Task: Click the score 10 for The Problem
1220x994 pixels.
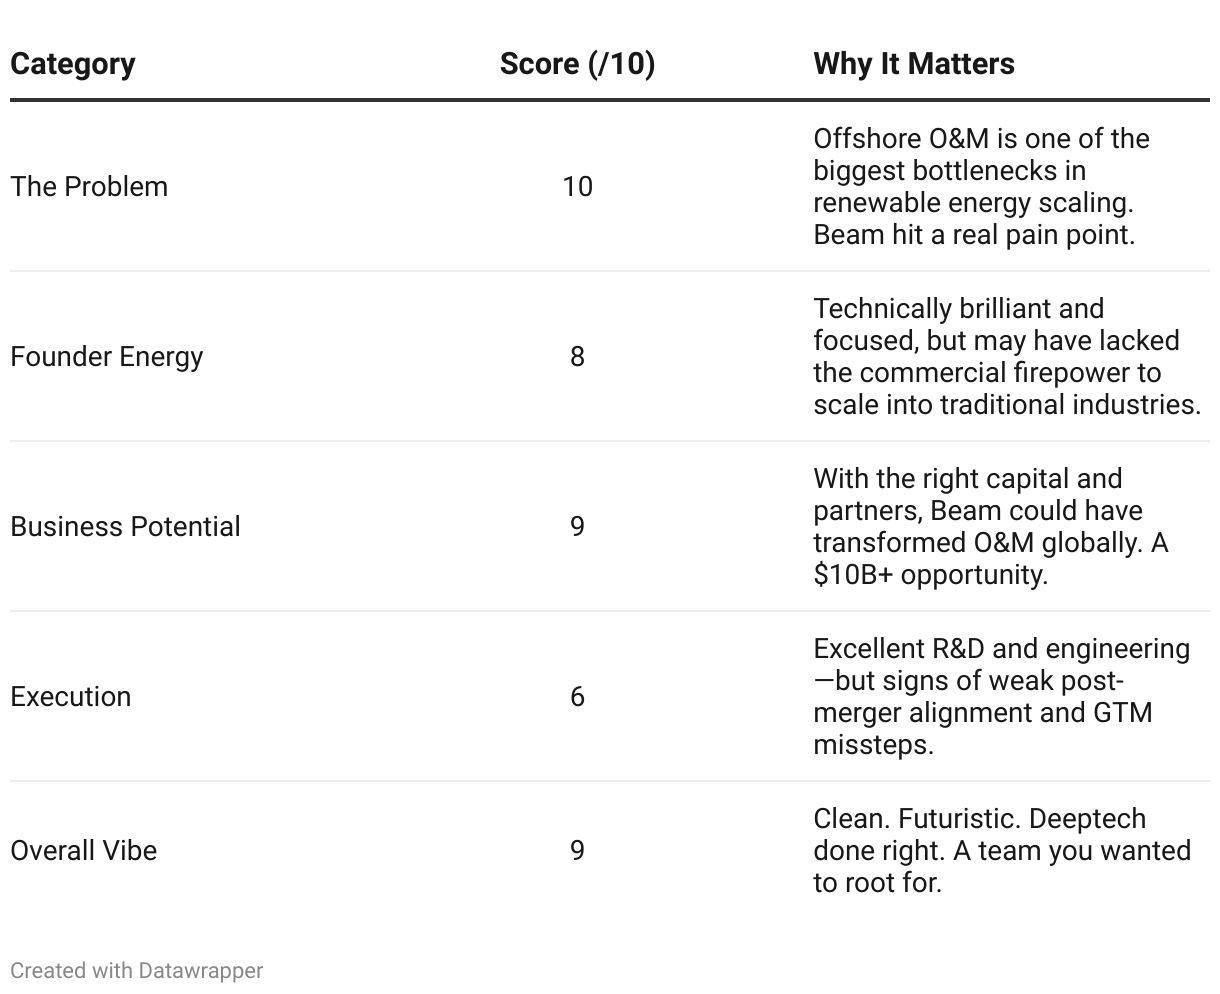Action: 577,187
